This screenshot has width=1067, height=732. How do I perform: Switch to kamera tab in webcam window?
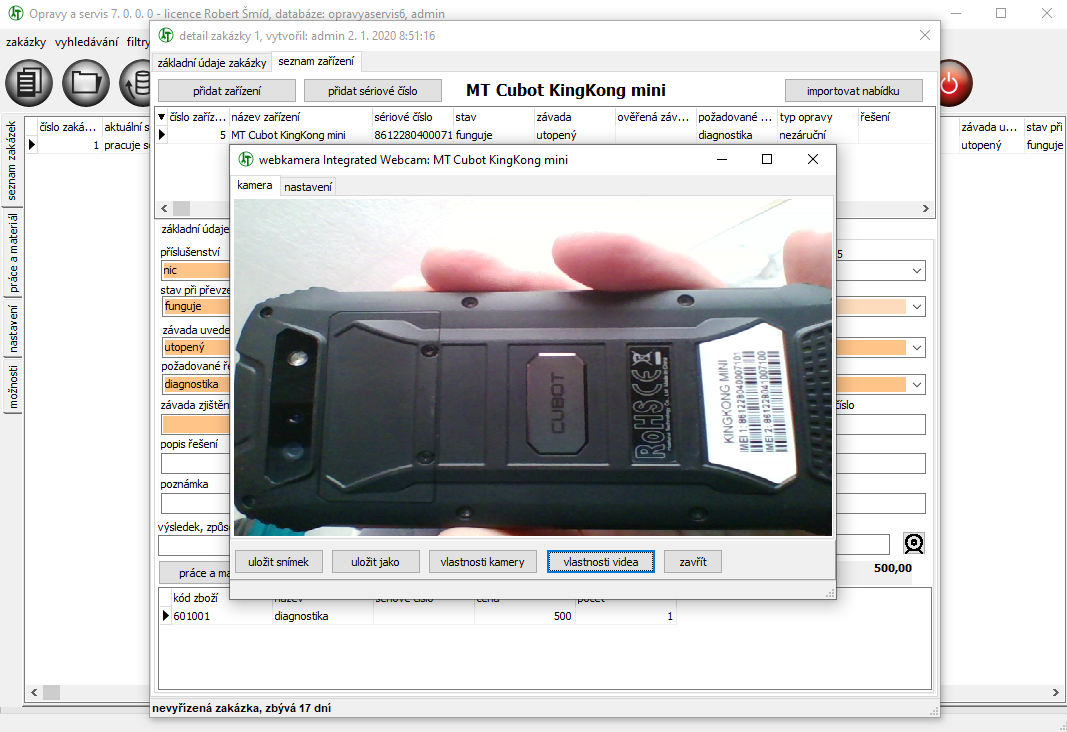coord(255,185)
